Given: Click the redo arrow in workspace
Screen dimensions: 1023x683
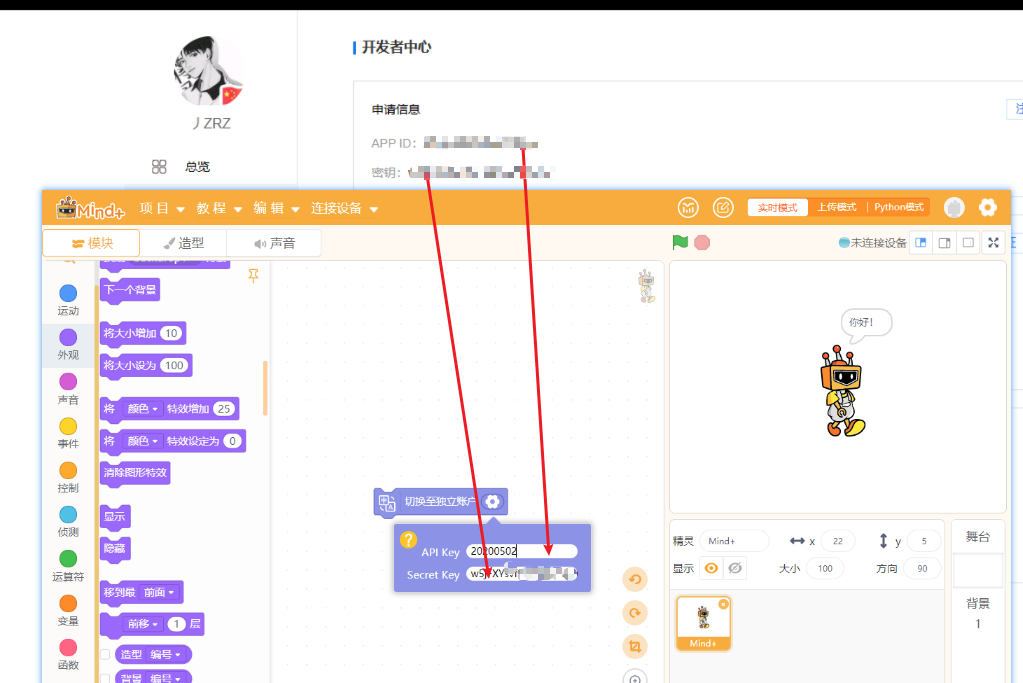Looking at the screenshot, I should coord(635,613).
